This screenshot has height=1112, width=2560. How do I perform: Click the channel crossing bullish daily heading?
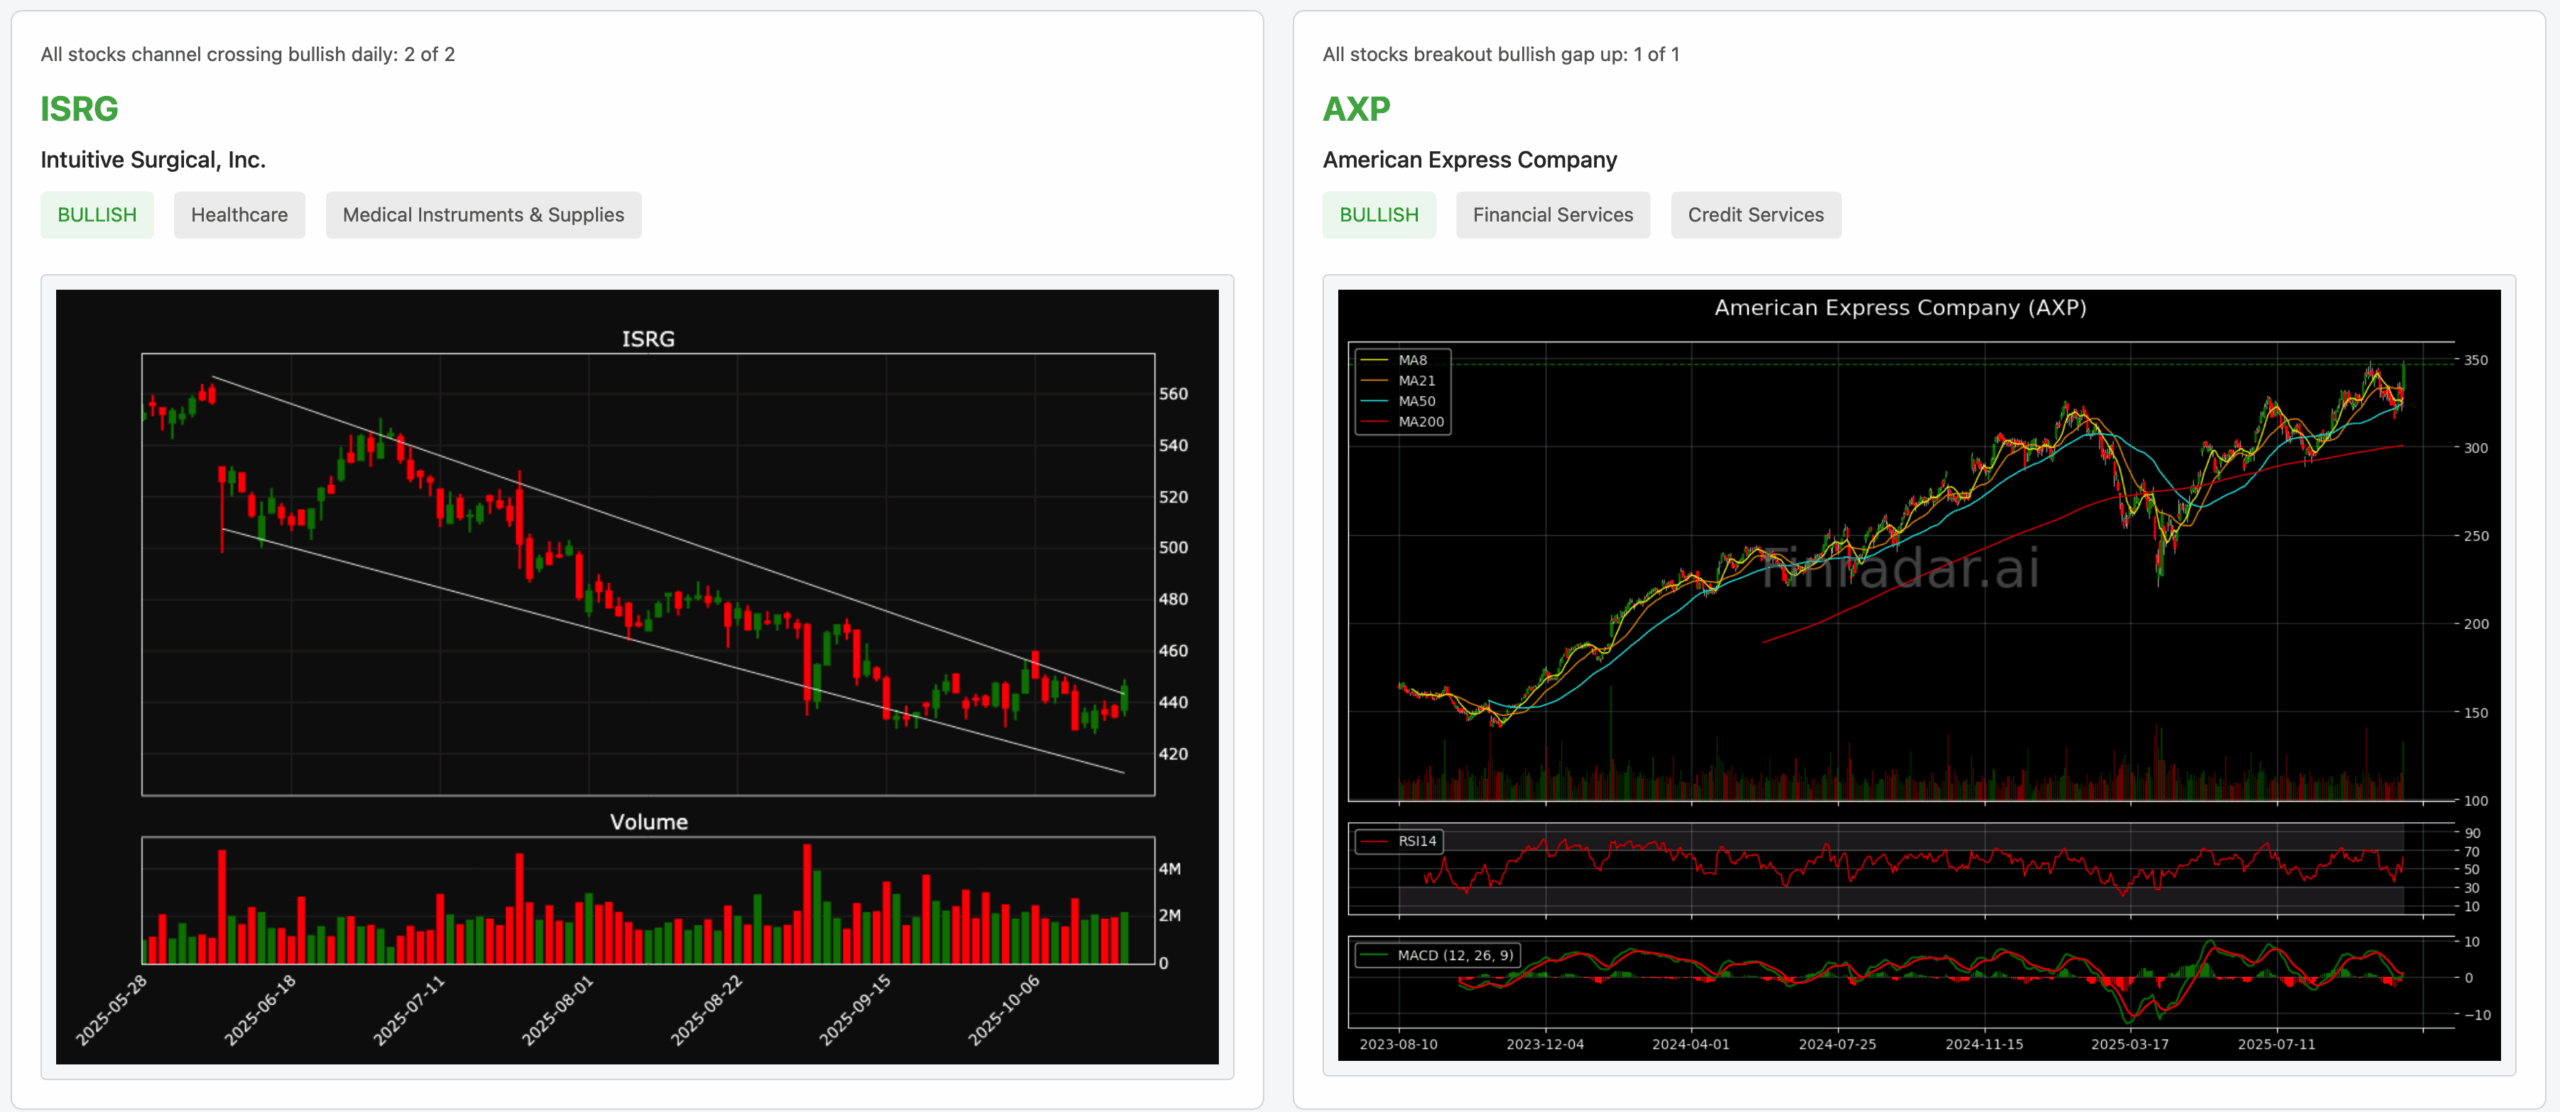pos(247,54)
